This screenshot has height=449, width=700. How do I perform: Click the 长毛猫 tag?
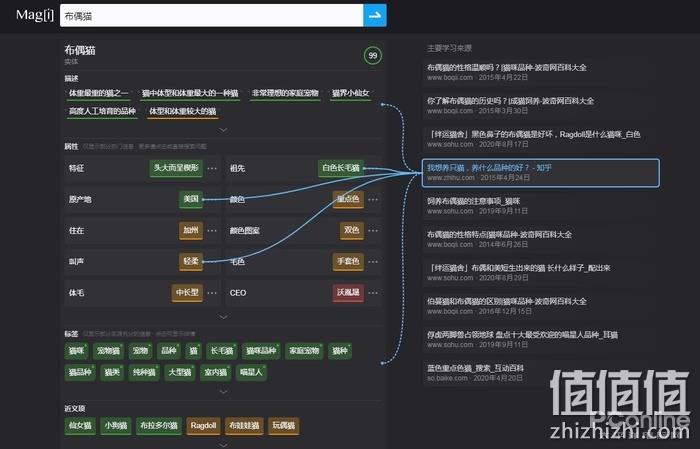pos(222,351)
